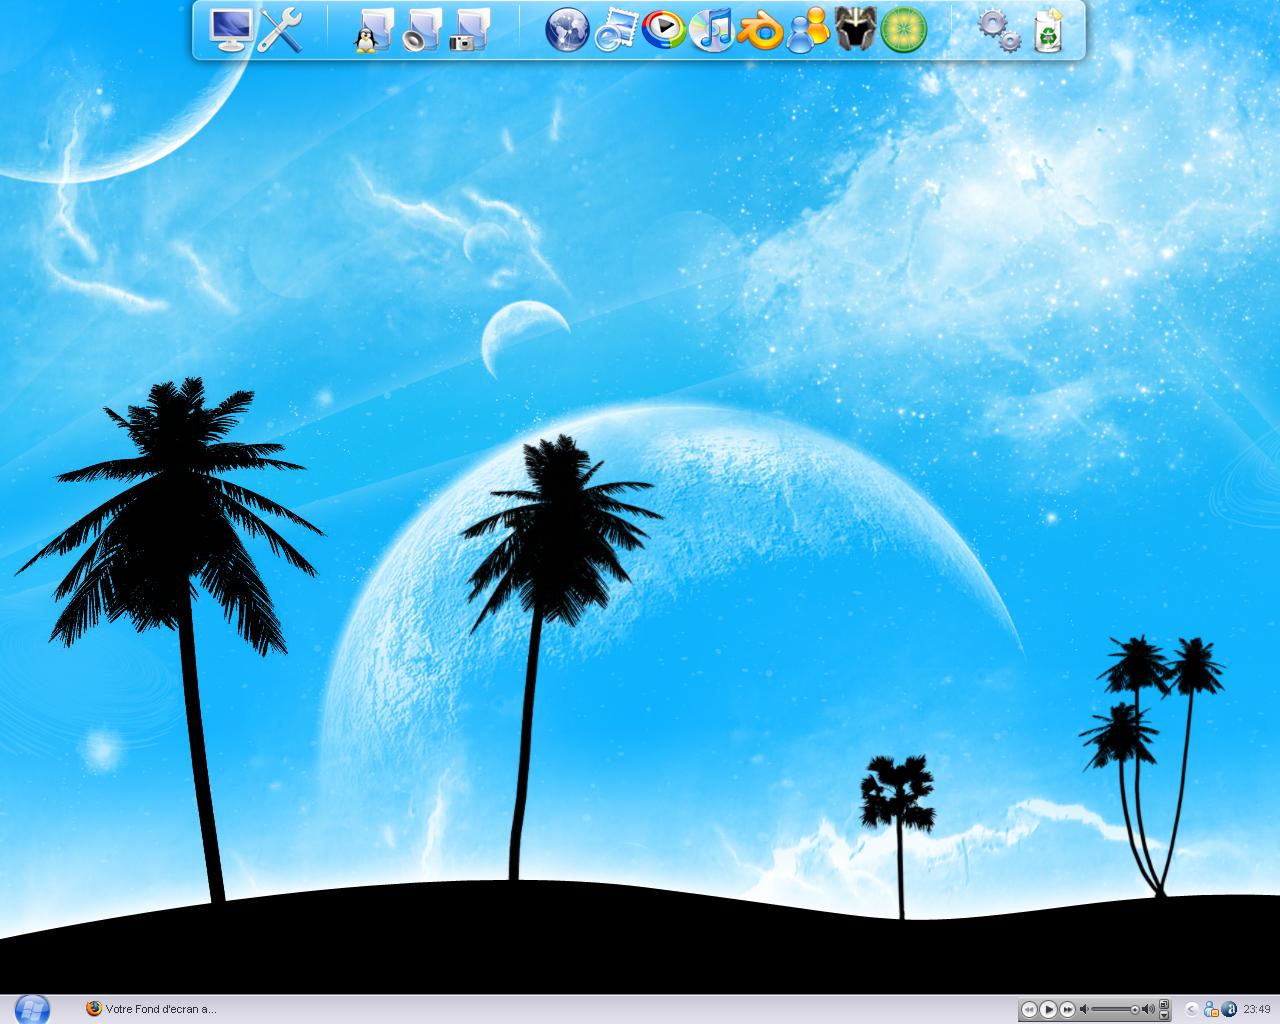The height and width of the screenshot is (1024, 1280).
Task: Launch LimeWire green lime icon
Action: [x=904, y=30]
